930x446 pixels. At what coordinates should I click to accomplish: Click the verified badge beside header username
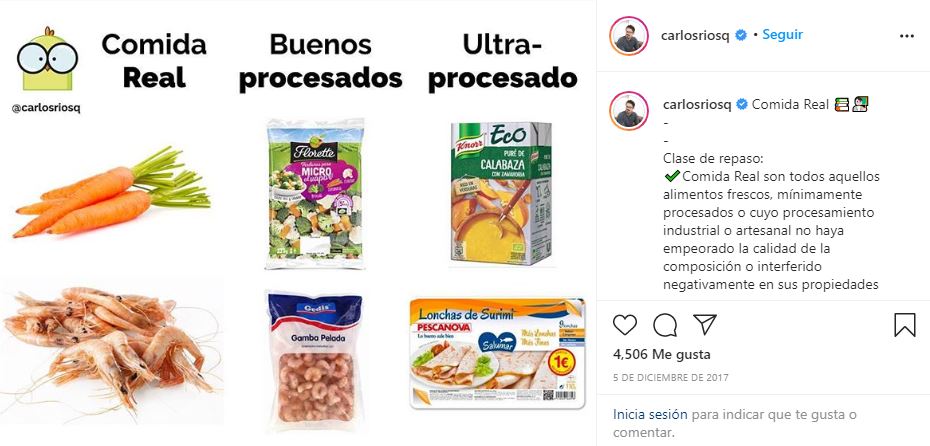tap(741, 35)
